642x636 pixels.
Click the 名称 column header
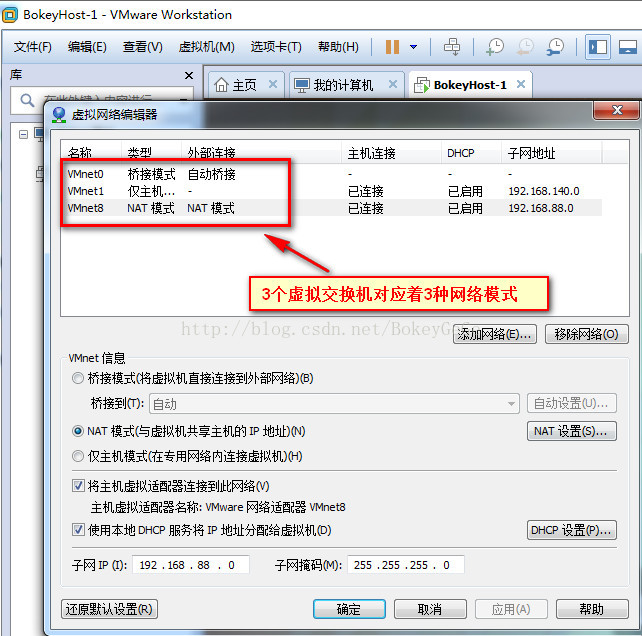point(91,153)
